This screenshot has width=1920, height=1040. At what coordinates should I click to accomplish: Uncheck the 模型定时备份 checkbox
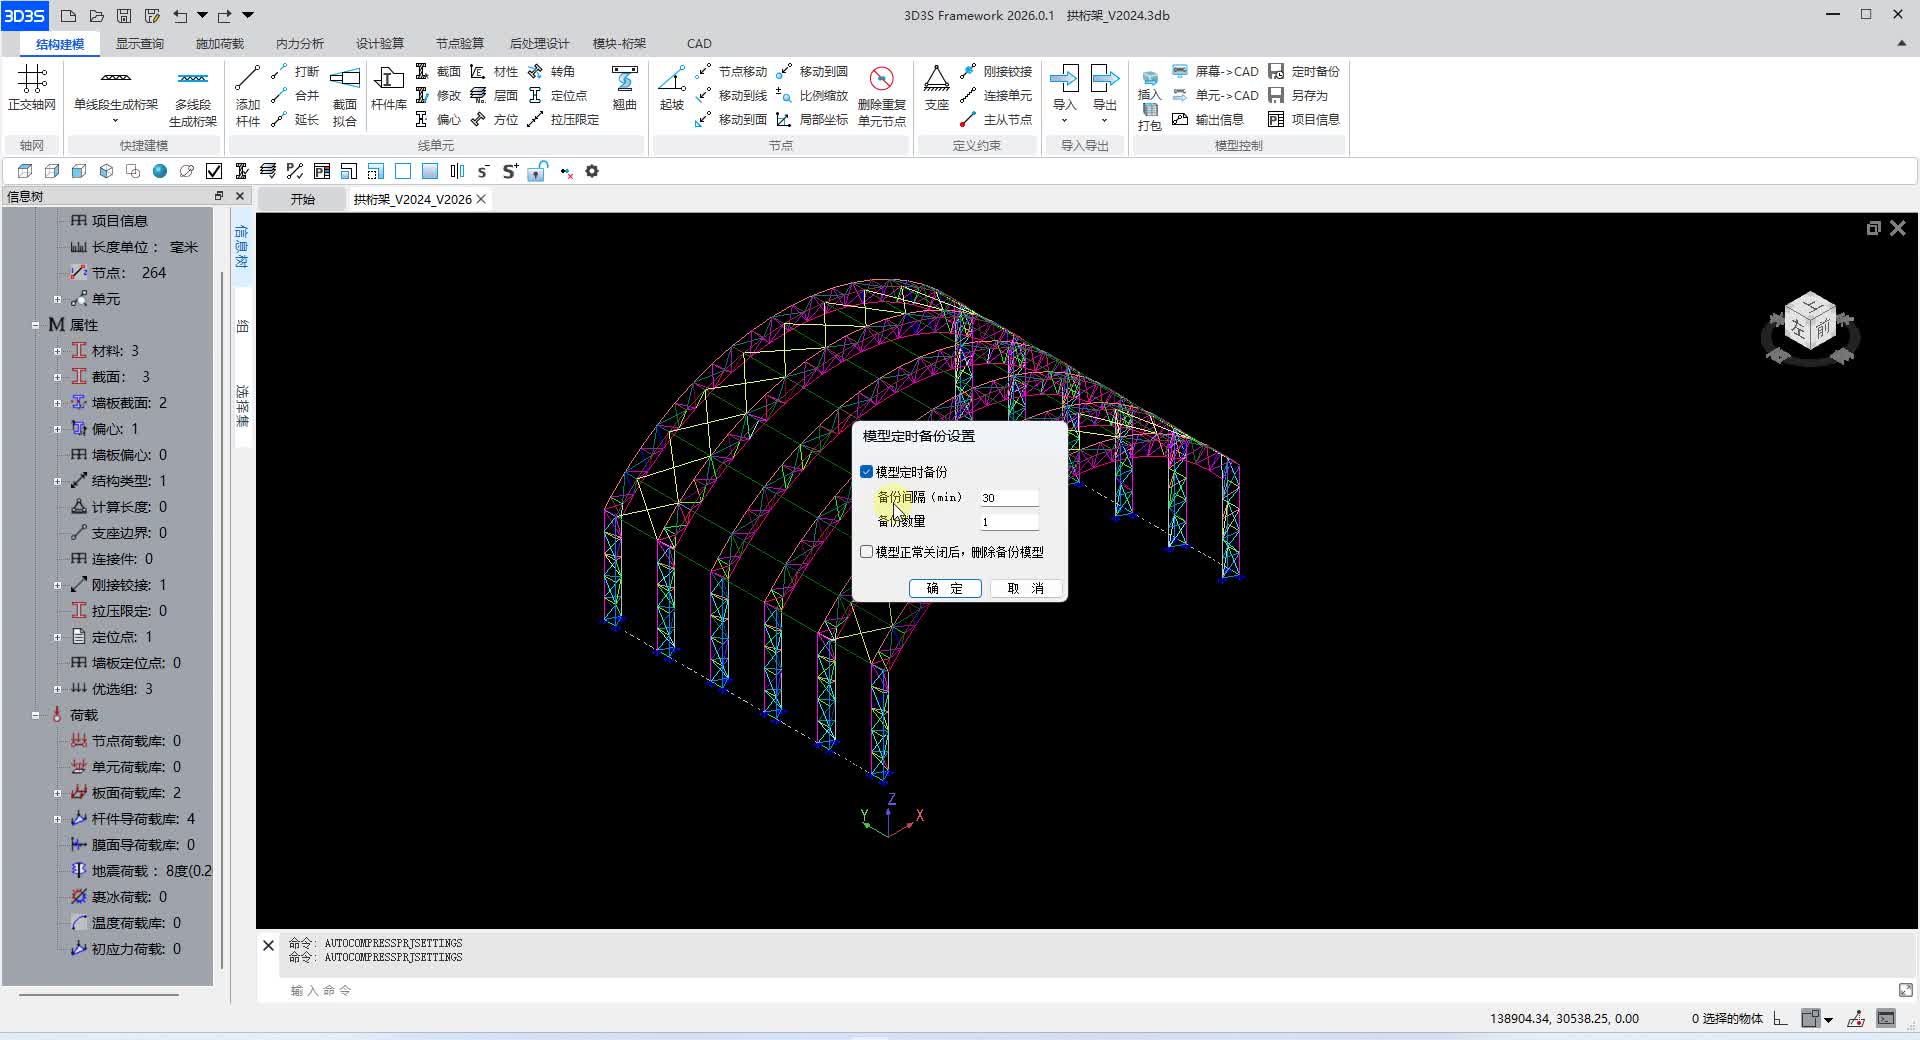867,471
